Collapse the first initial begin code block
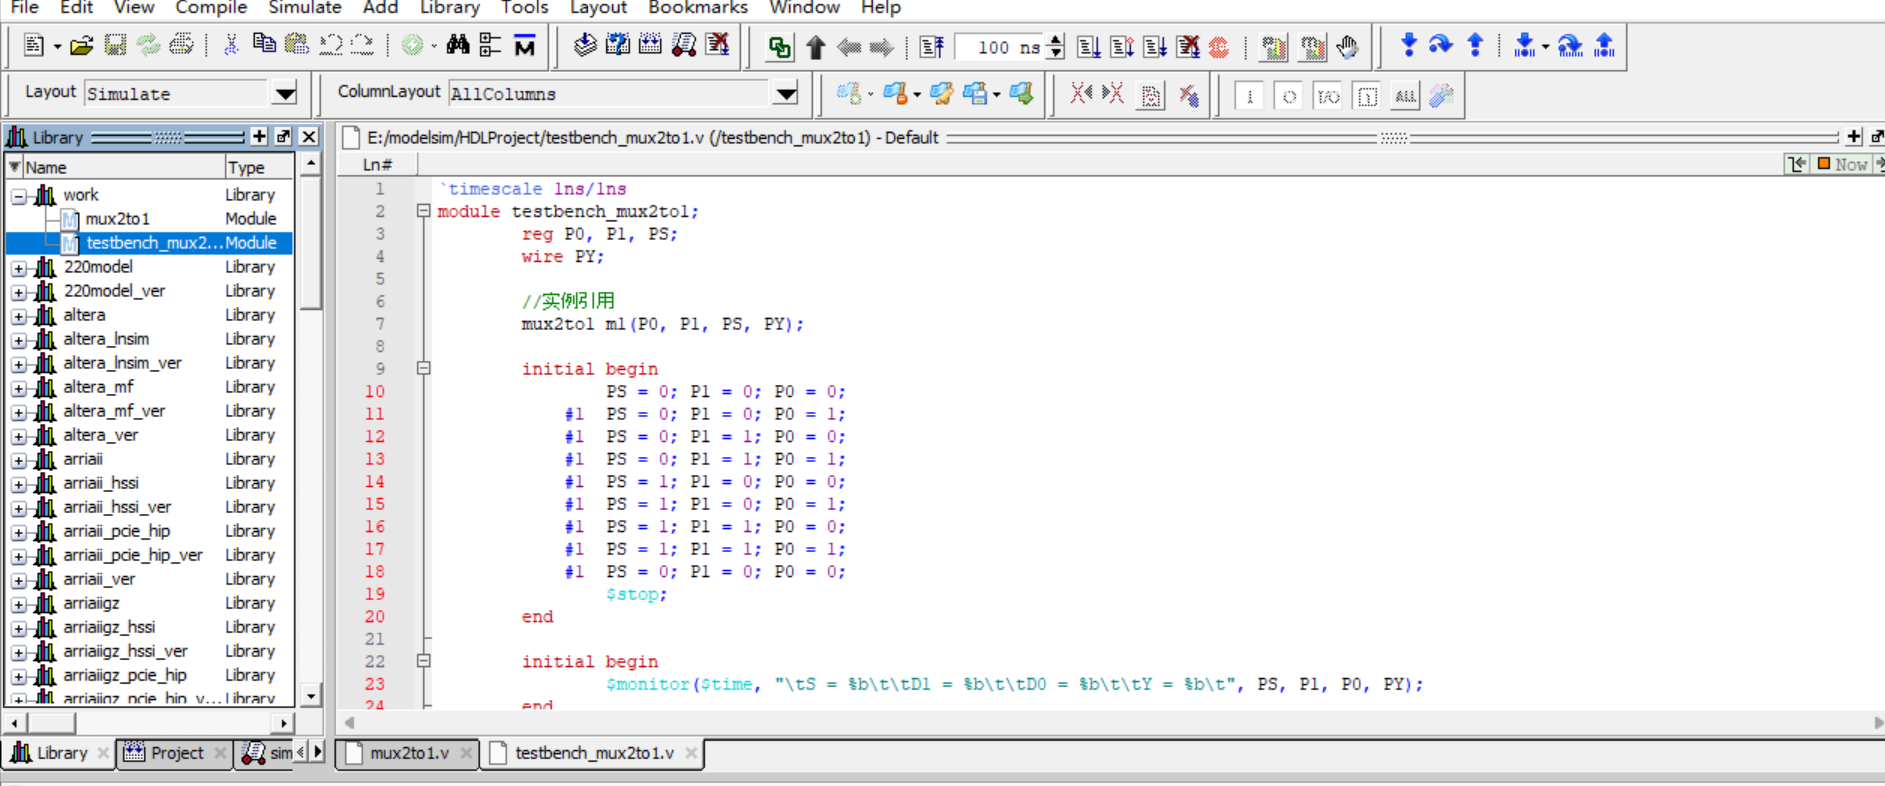This screenshot has width=1885, height=786. point(423,368)
